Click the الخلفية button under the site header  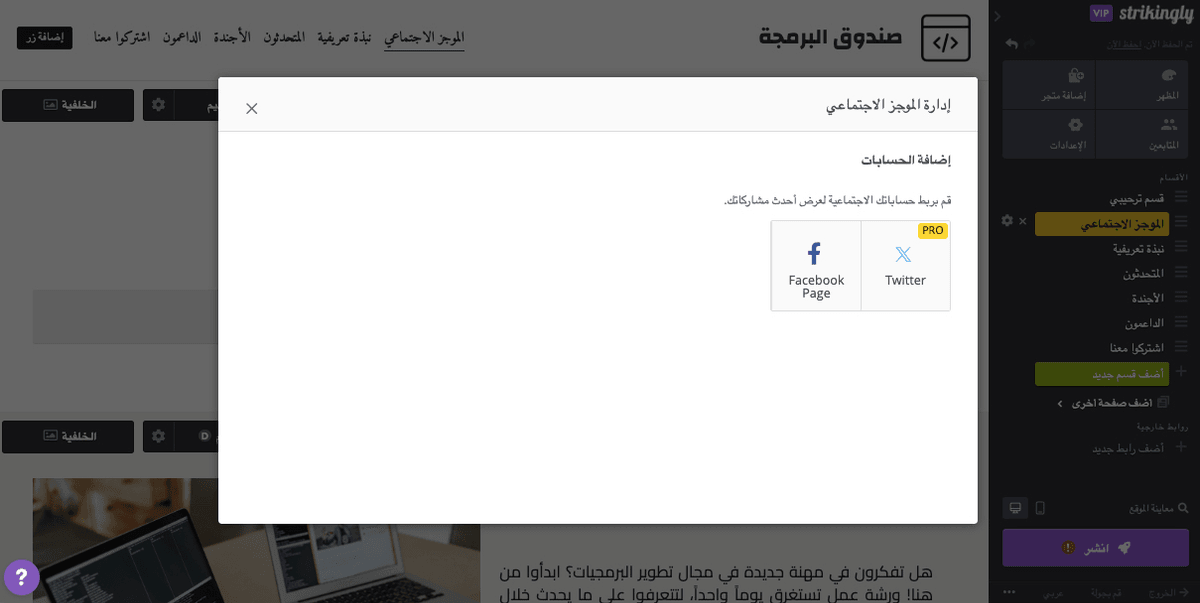click(68, 105)
